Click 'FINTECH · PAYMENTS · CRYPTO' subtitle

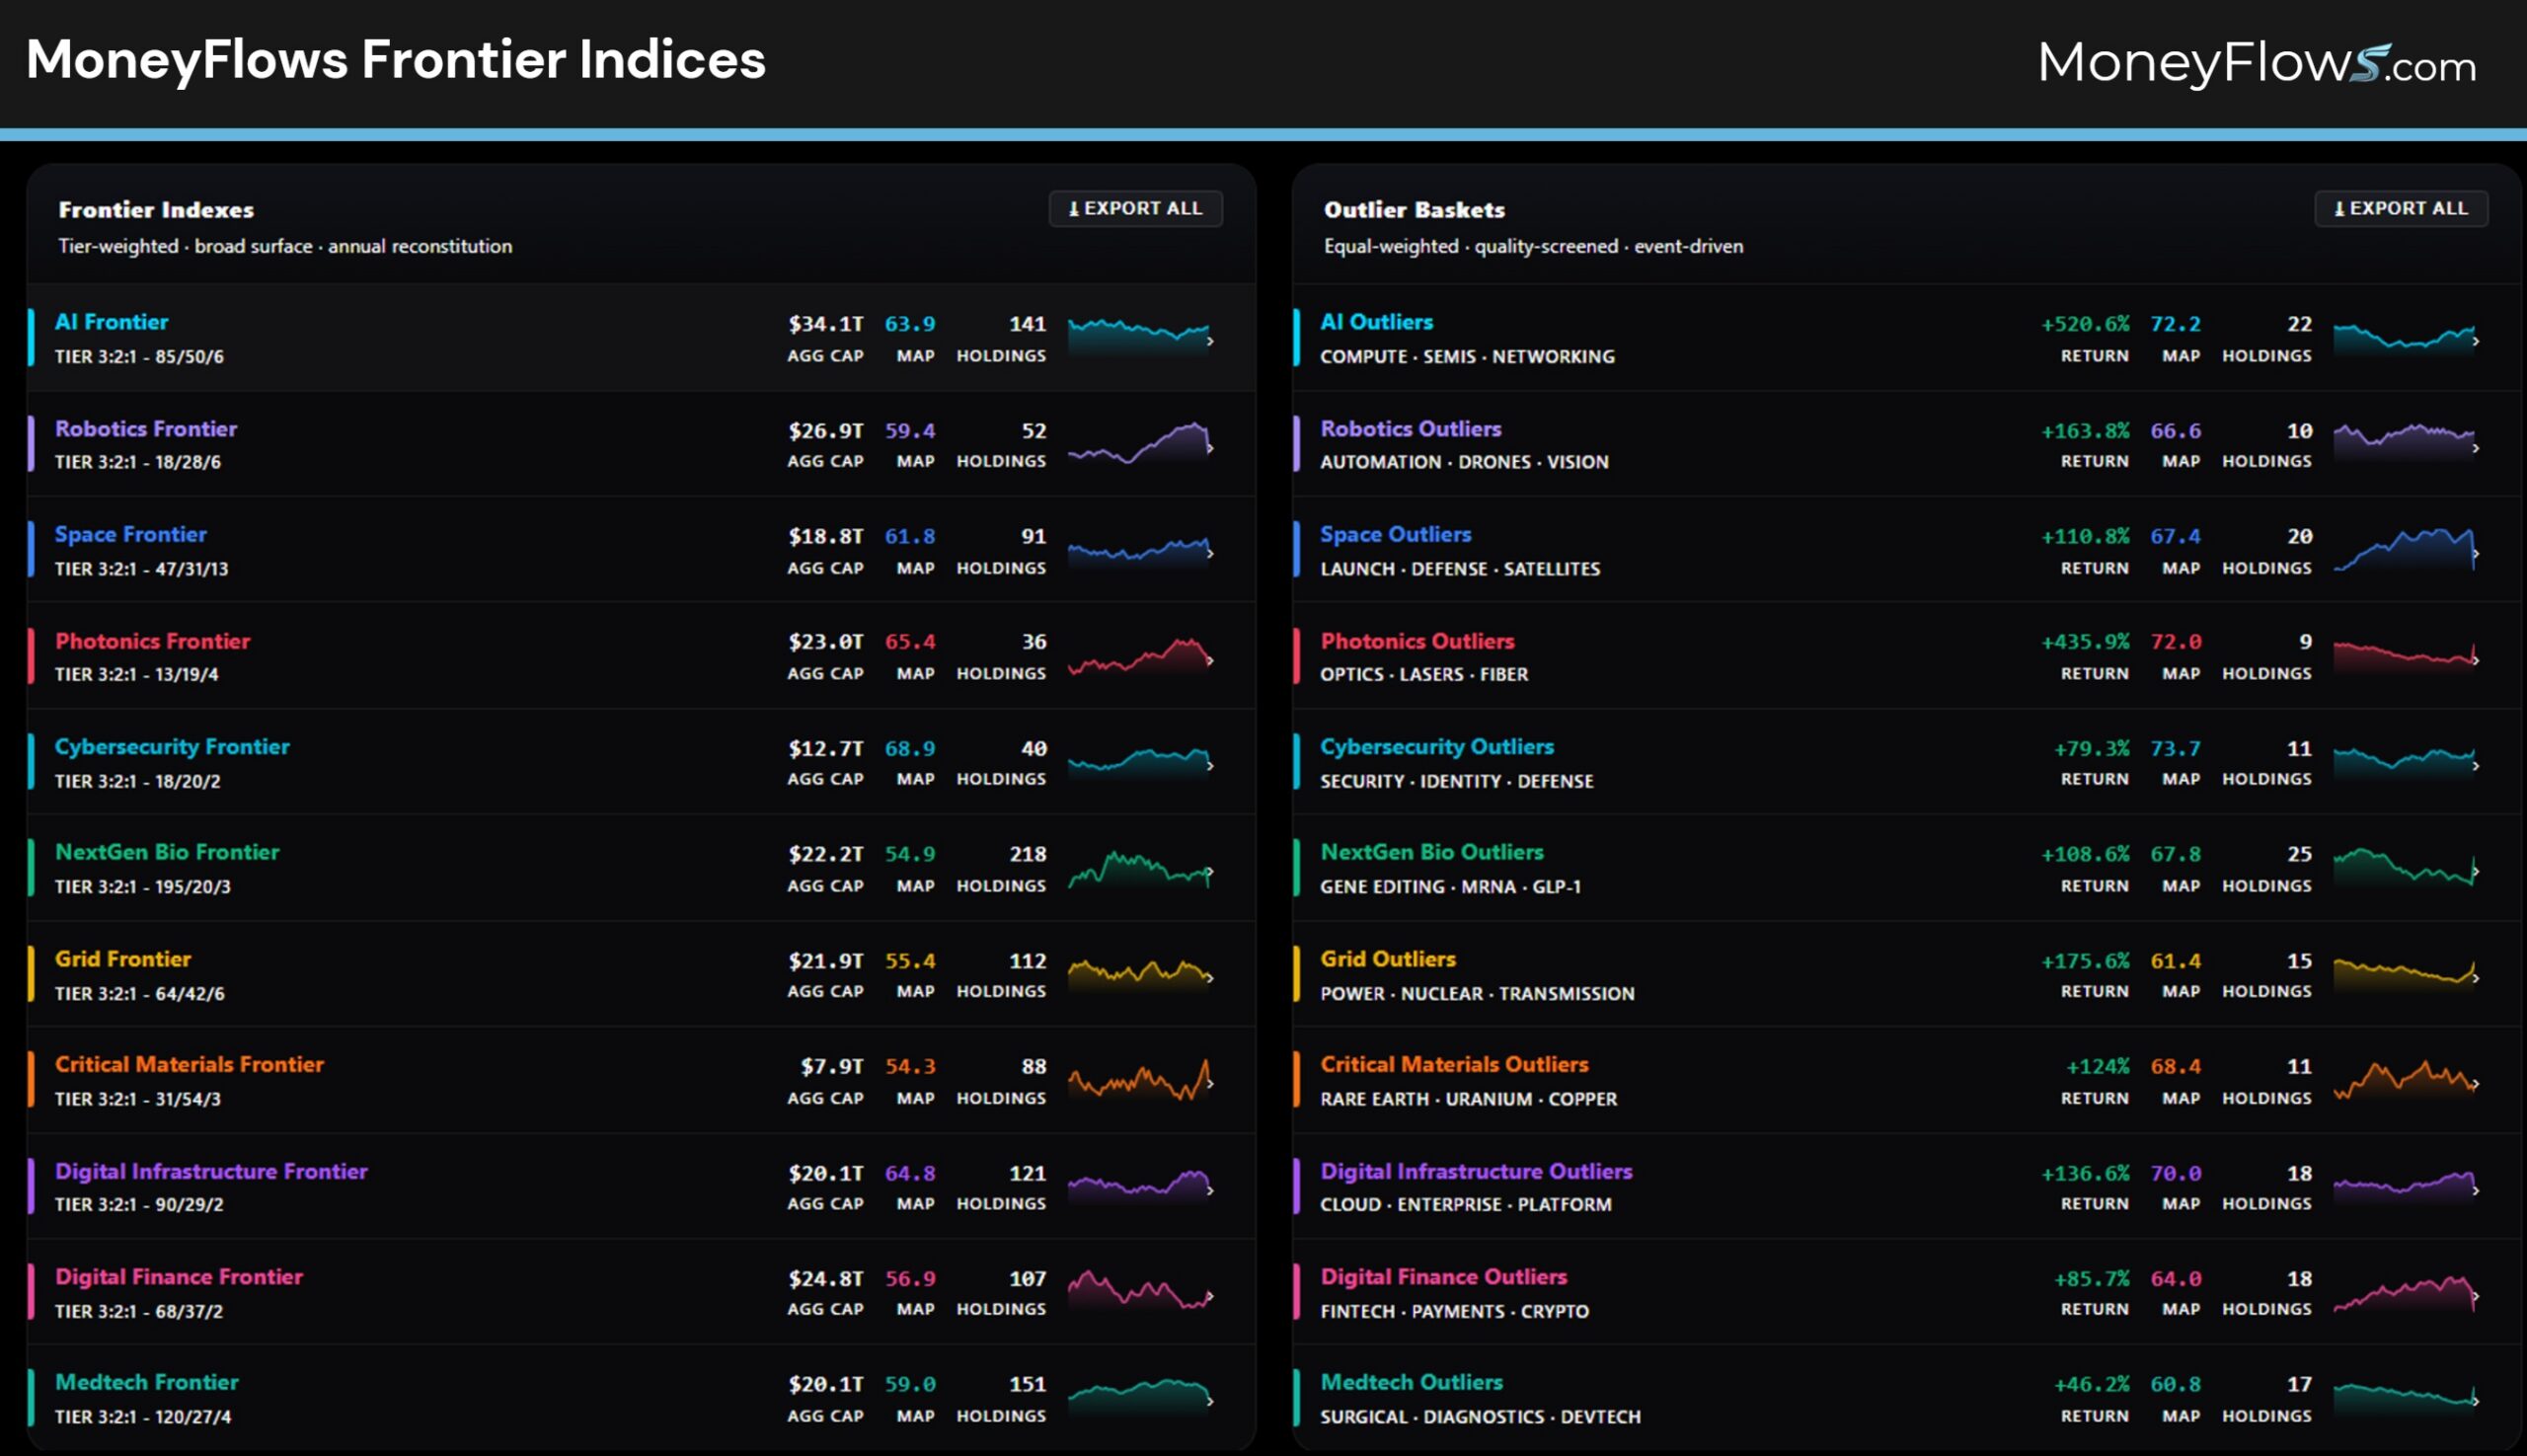tap(1454, 1311)
